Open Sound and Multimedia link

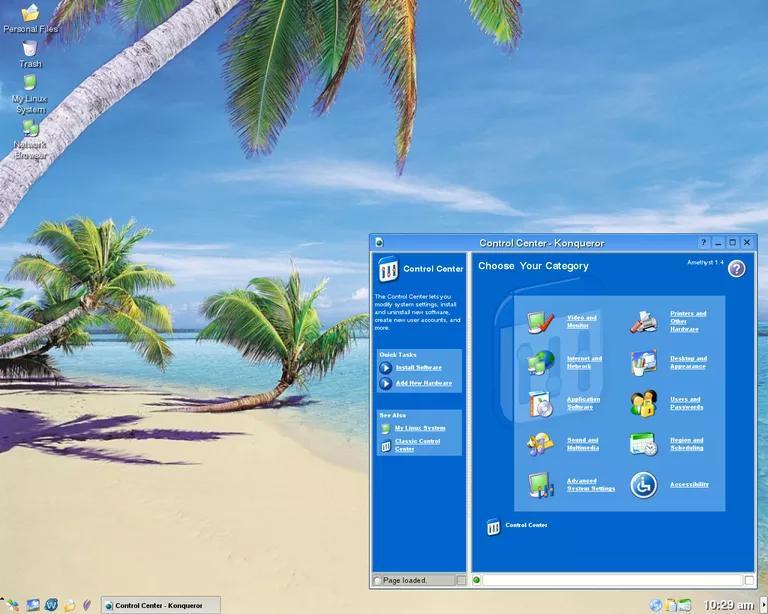583,444
